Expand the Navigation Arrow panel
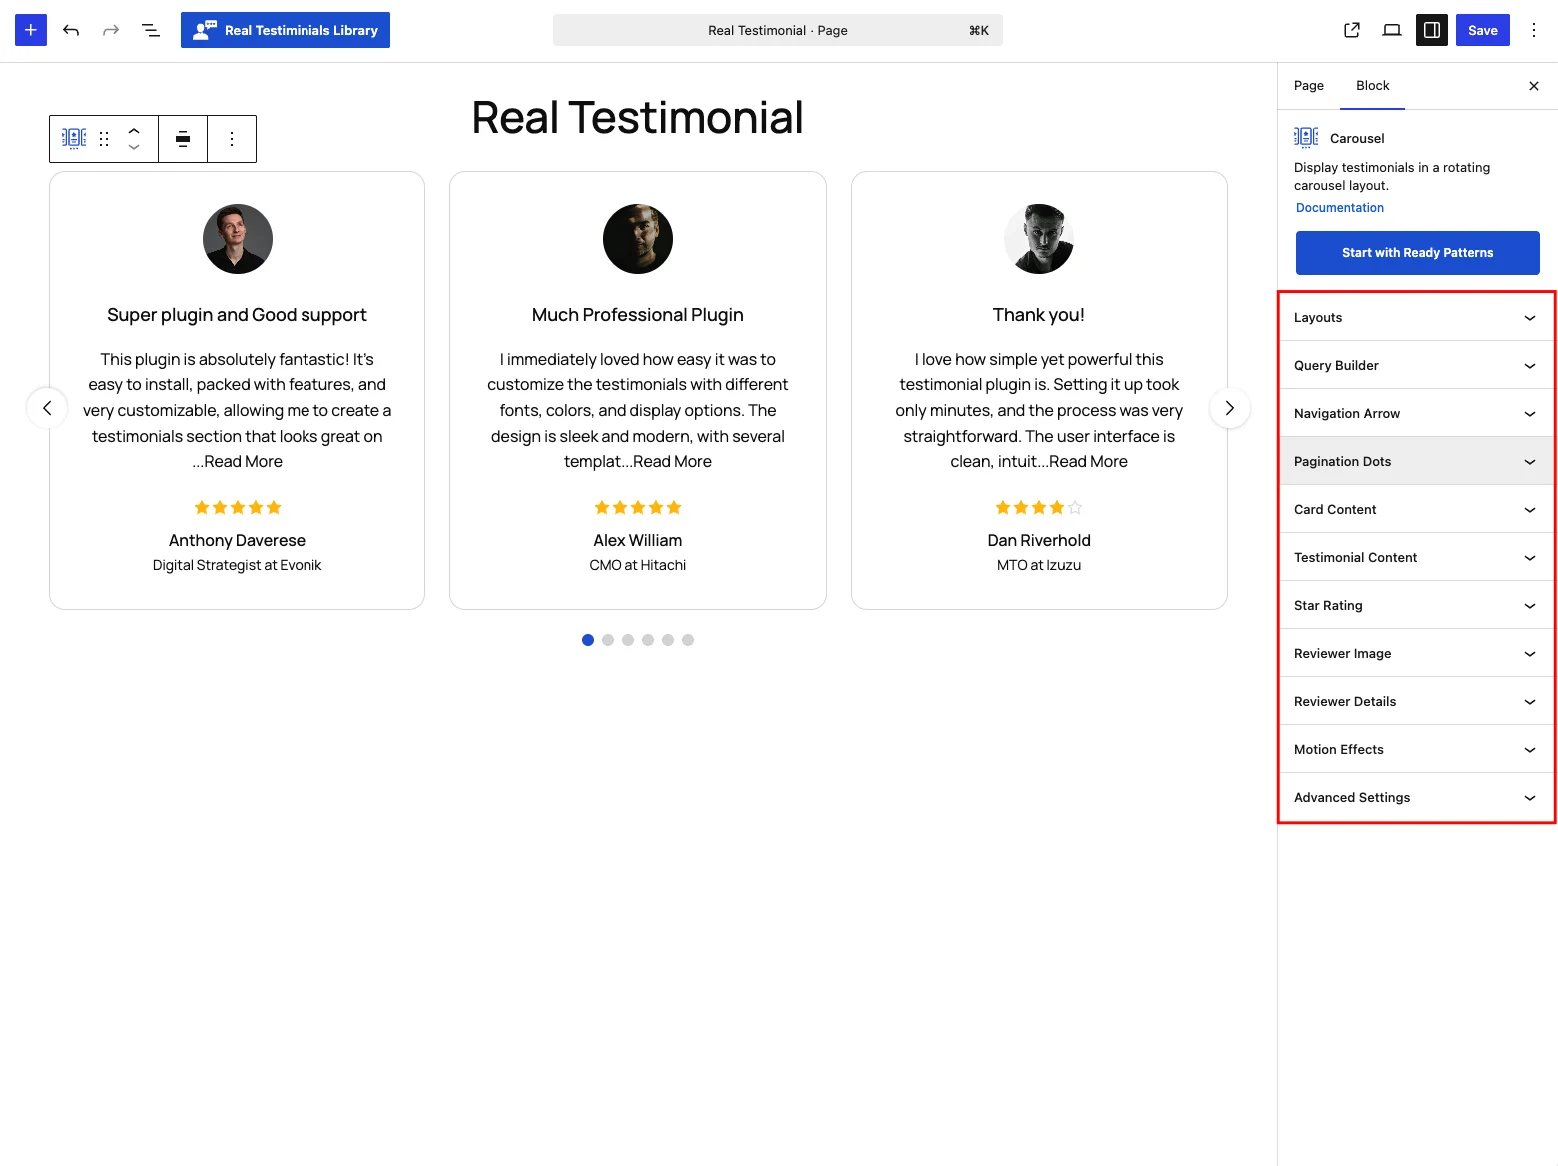This screenshot has height=1166, width=1558. [1417, 414]
